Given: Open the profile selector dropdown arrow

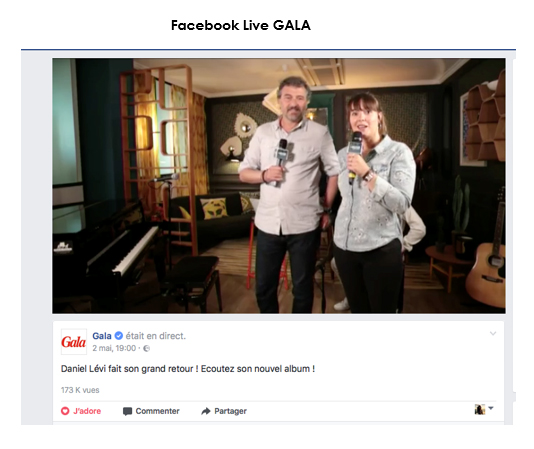Looking at the screenshot, I should [x=491, y=407].
